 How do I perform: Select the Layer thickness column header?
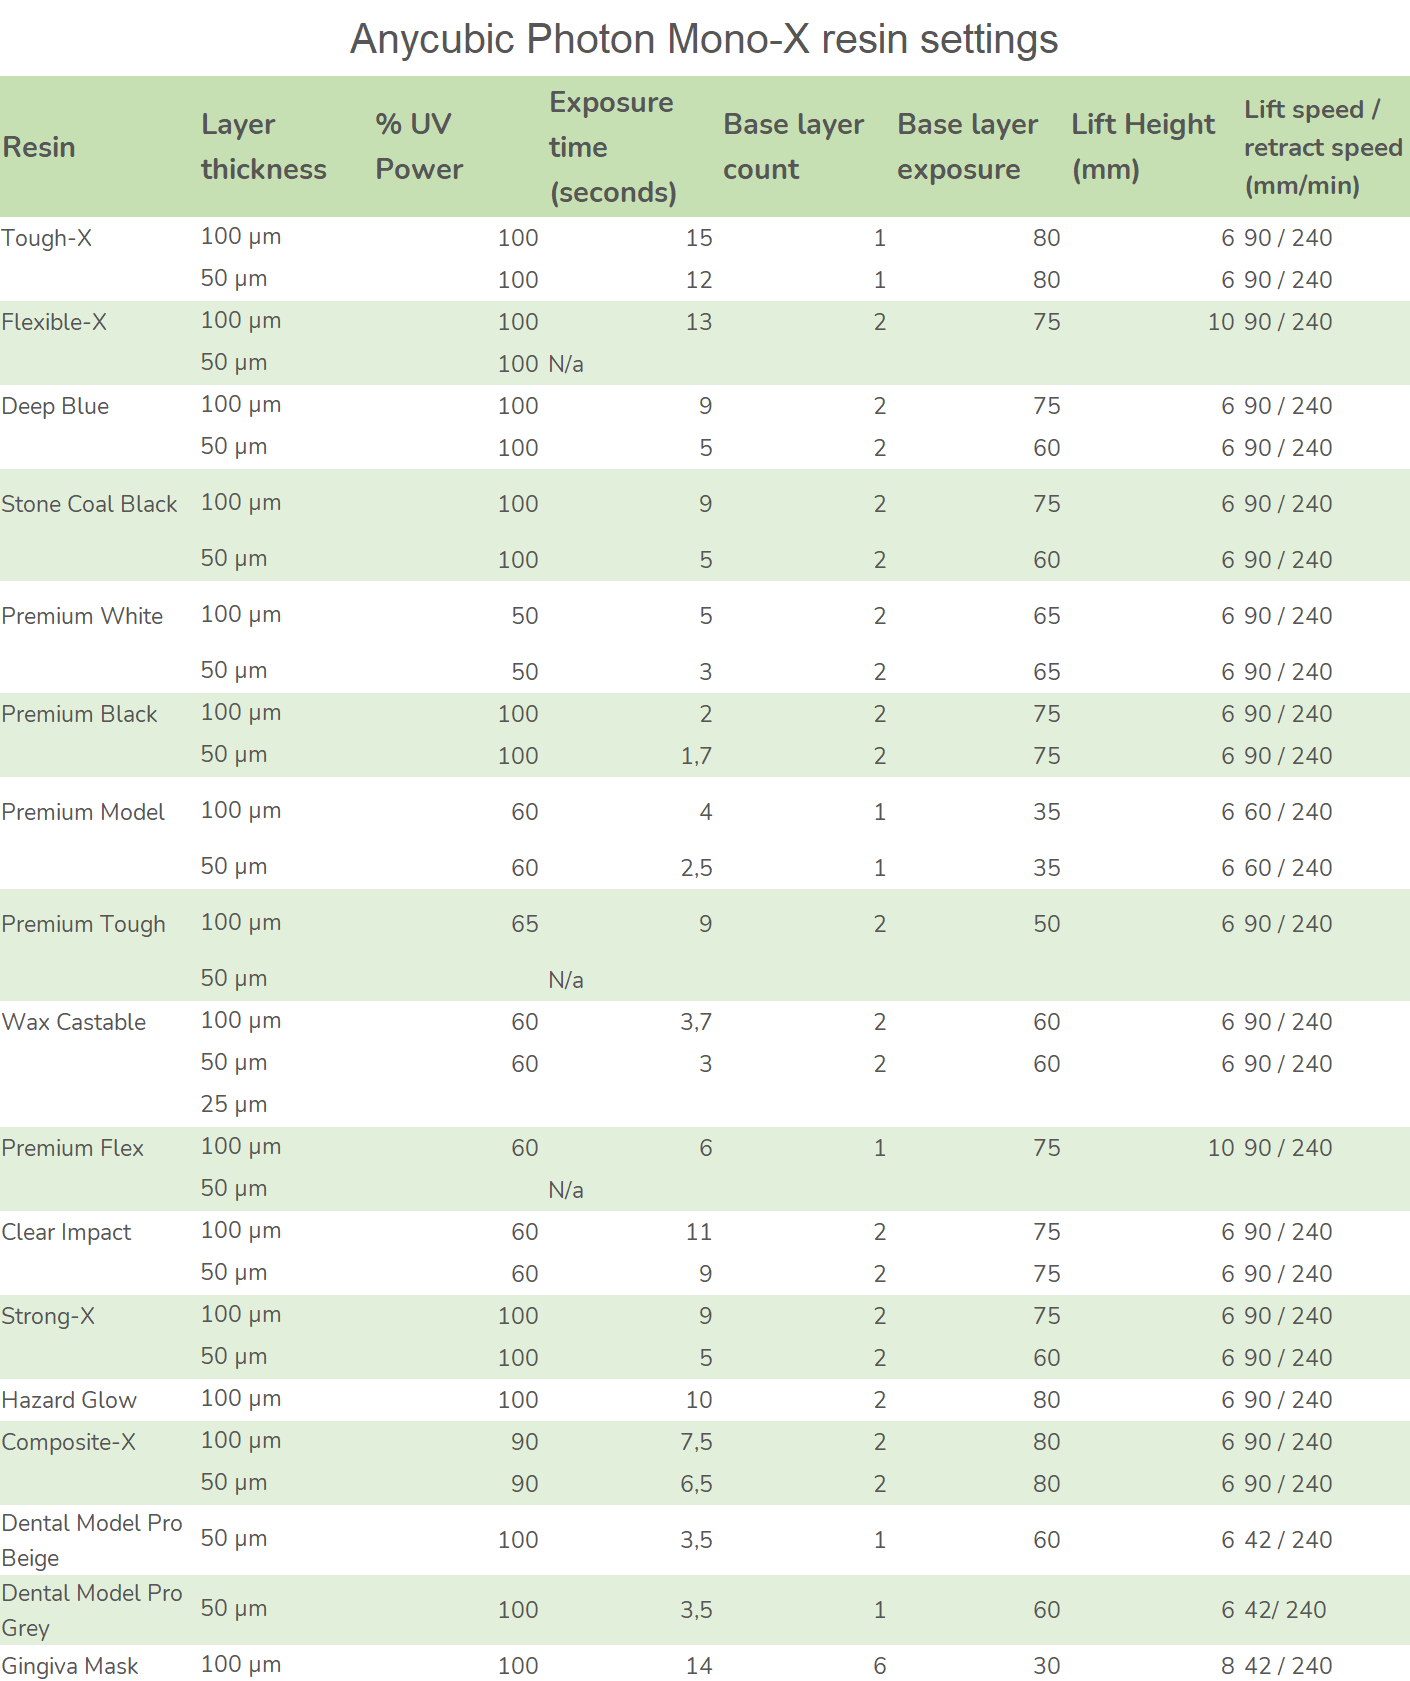tap(264, 147)
